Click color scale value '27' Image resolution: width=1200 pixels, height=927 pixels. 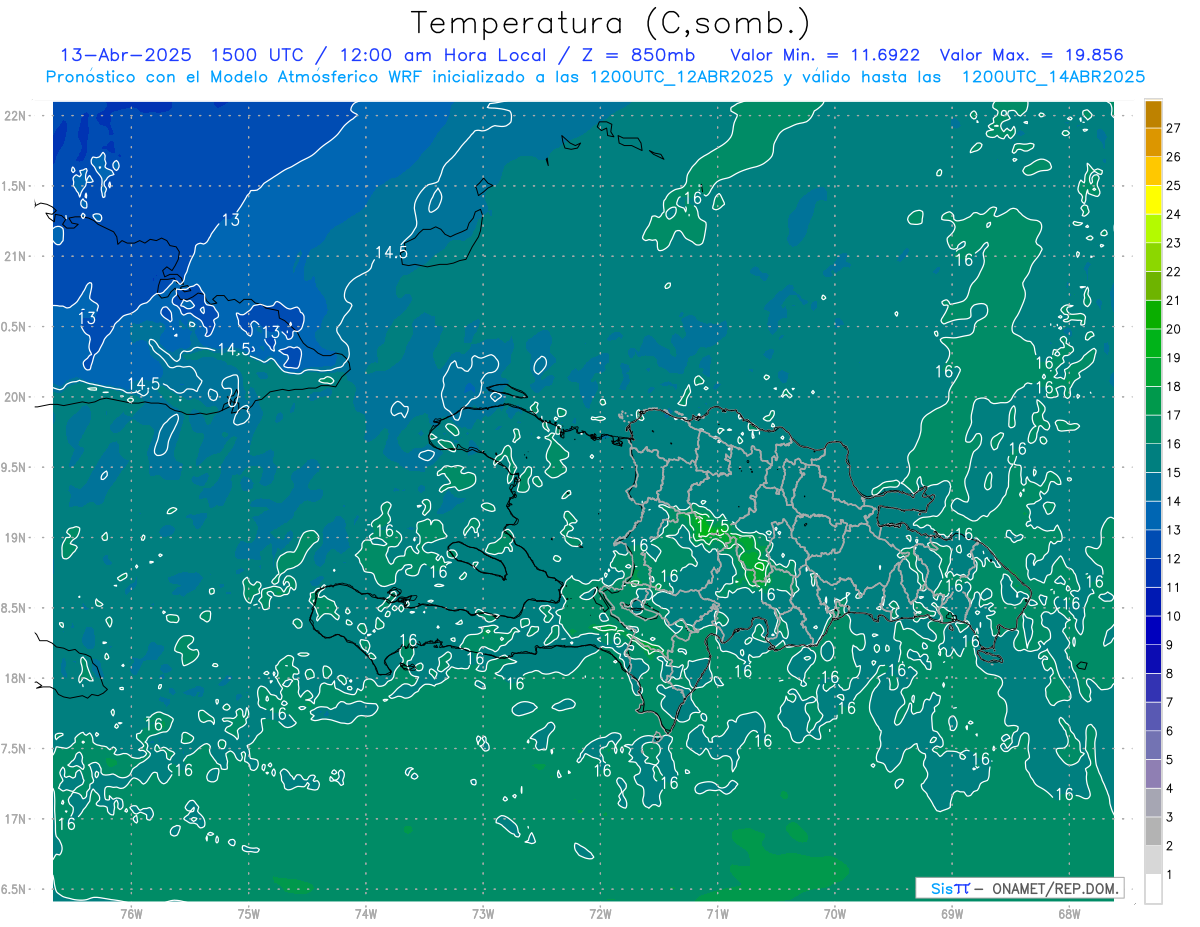(1174, 128)
